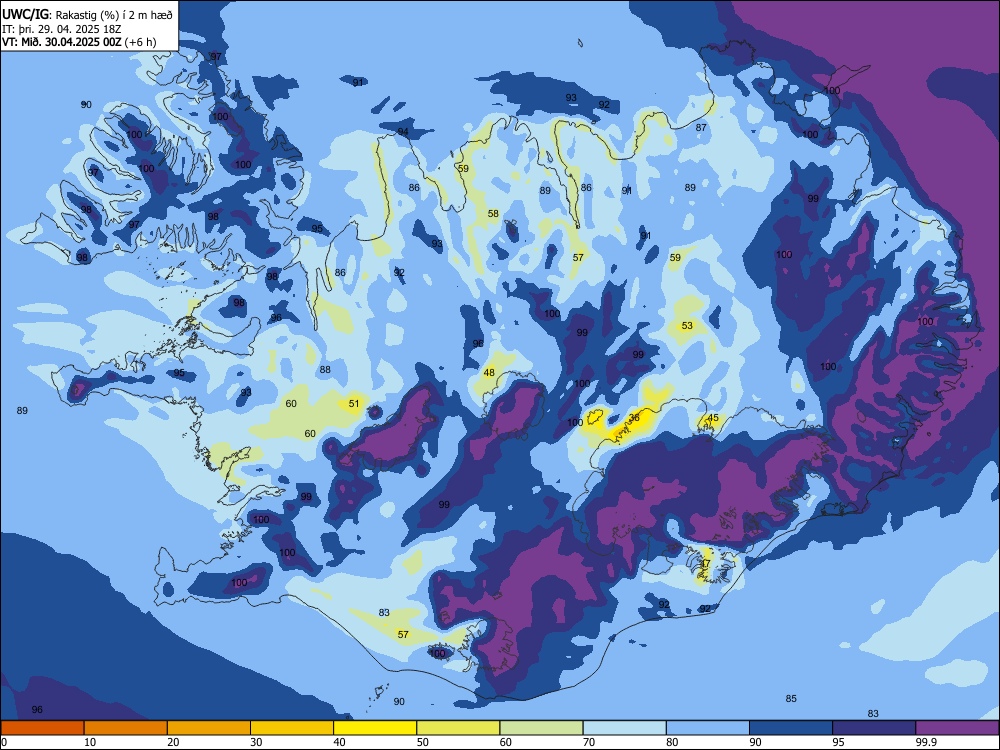
Task: Click the legend tick label 70
Action: tap(589, 742)
